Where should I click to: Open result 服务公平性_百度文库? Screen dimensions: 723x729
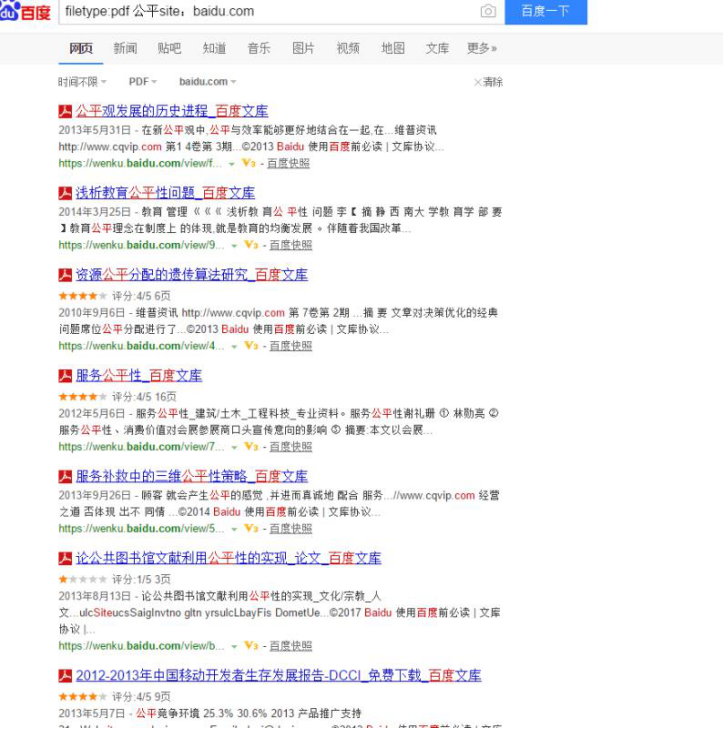click(139, 376)
